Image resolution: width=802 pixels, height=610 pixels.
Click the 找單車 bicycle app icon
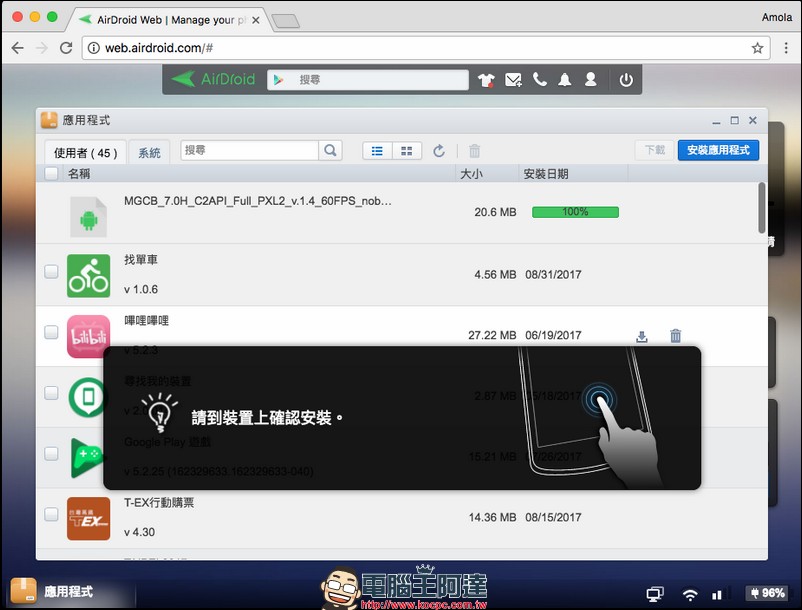pos(88,276)
